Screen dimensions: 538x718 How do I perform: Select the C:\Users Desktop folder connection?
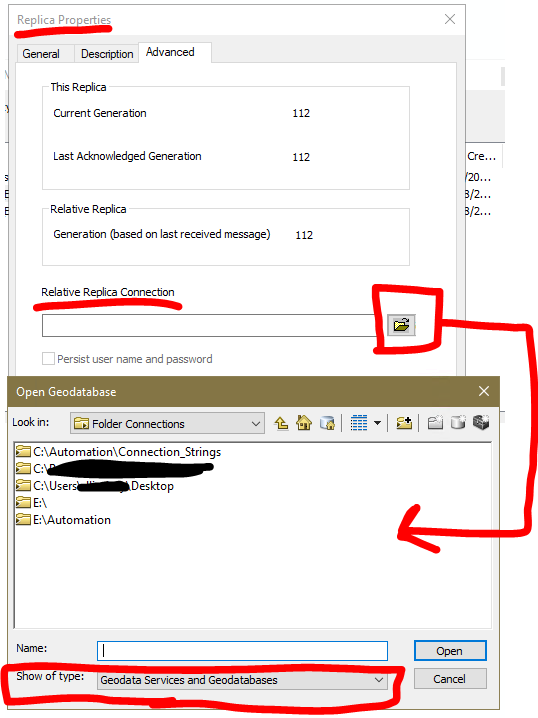[95, 486]
